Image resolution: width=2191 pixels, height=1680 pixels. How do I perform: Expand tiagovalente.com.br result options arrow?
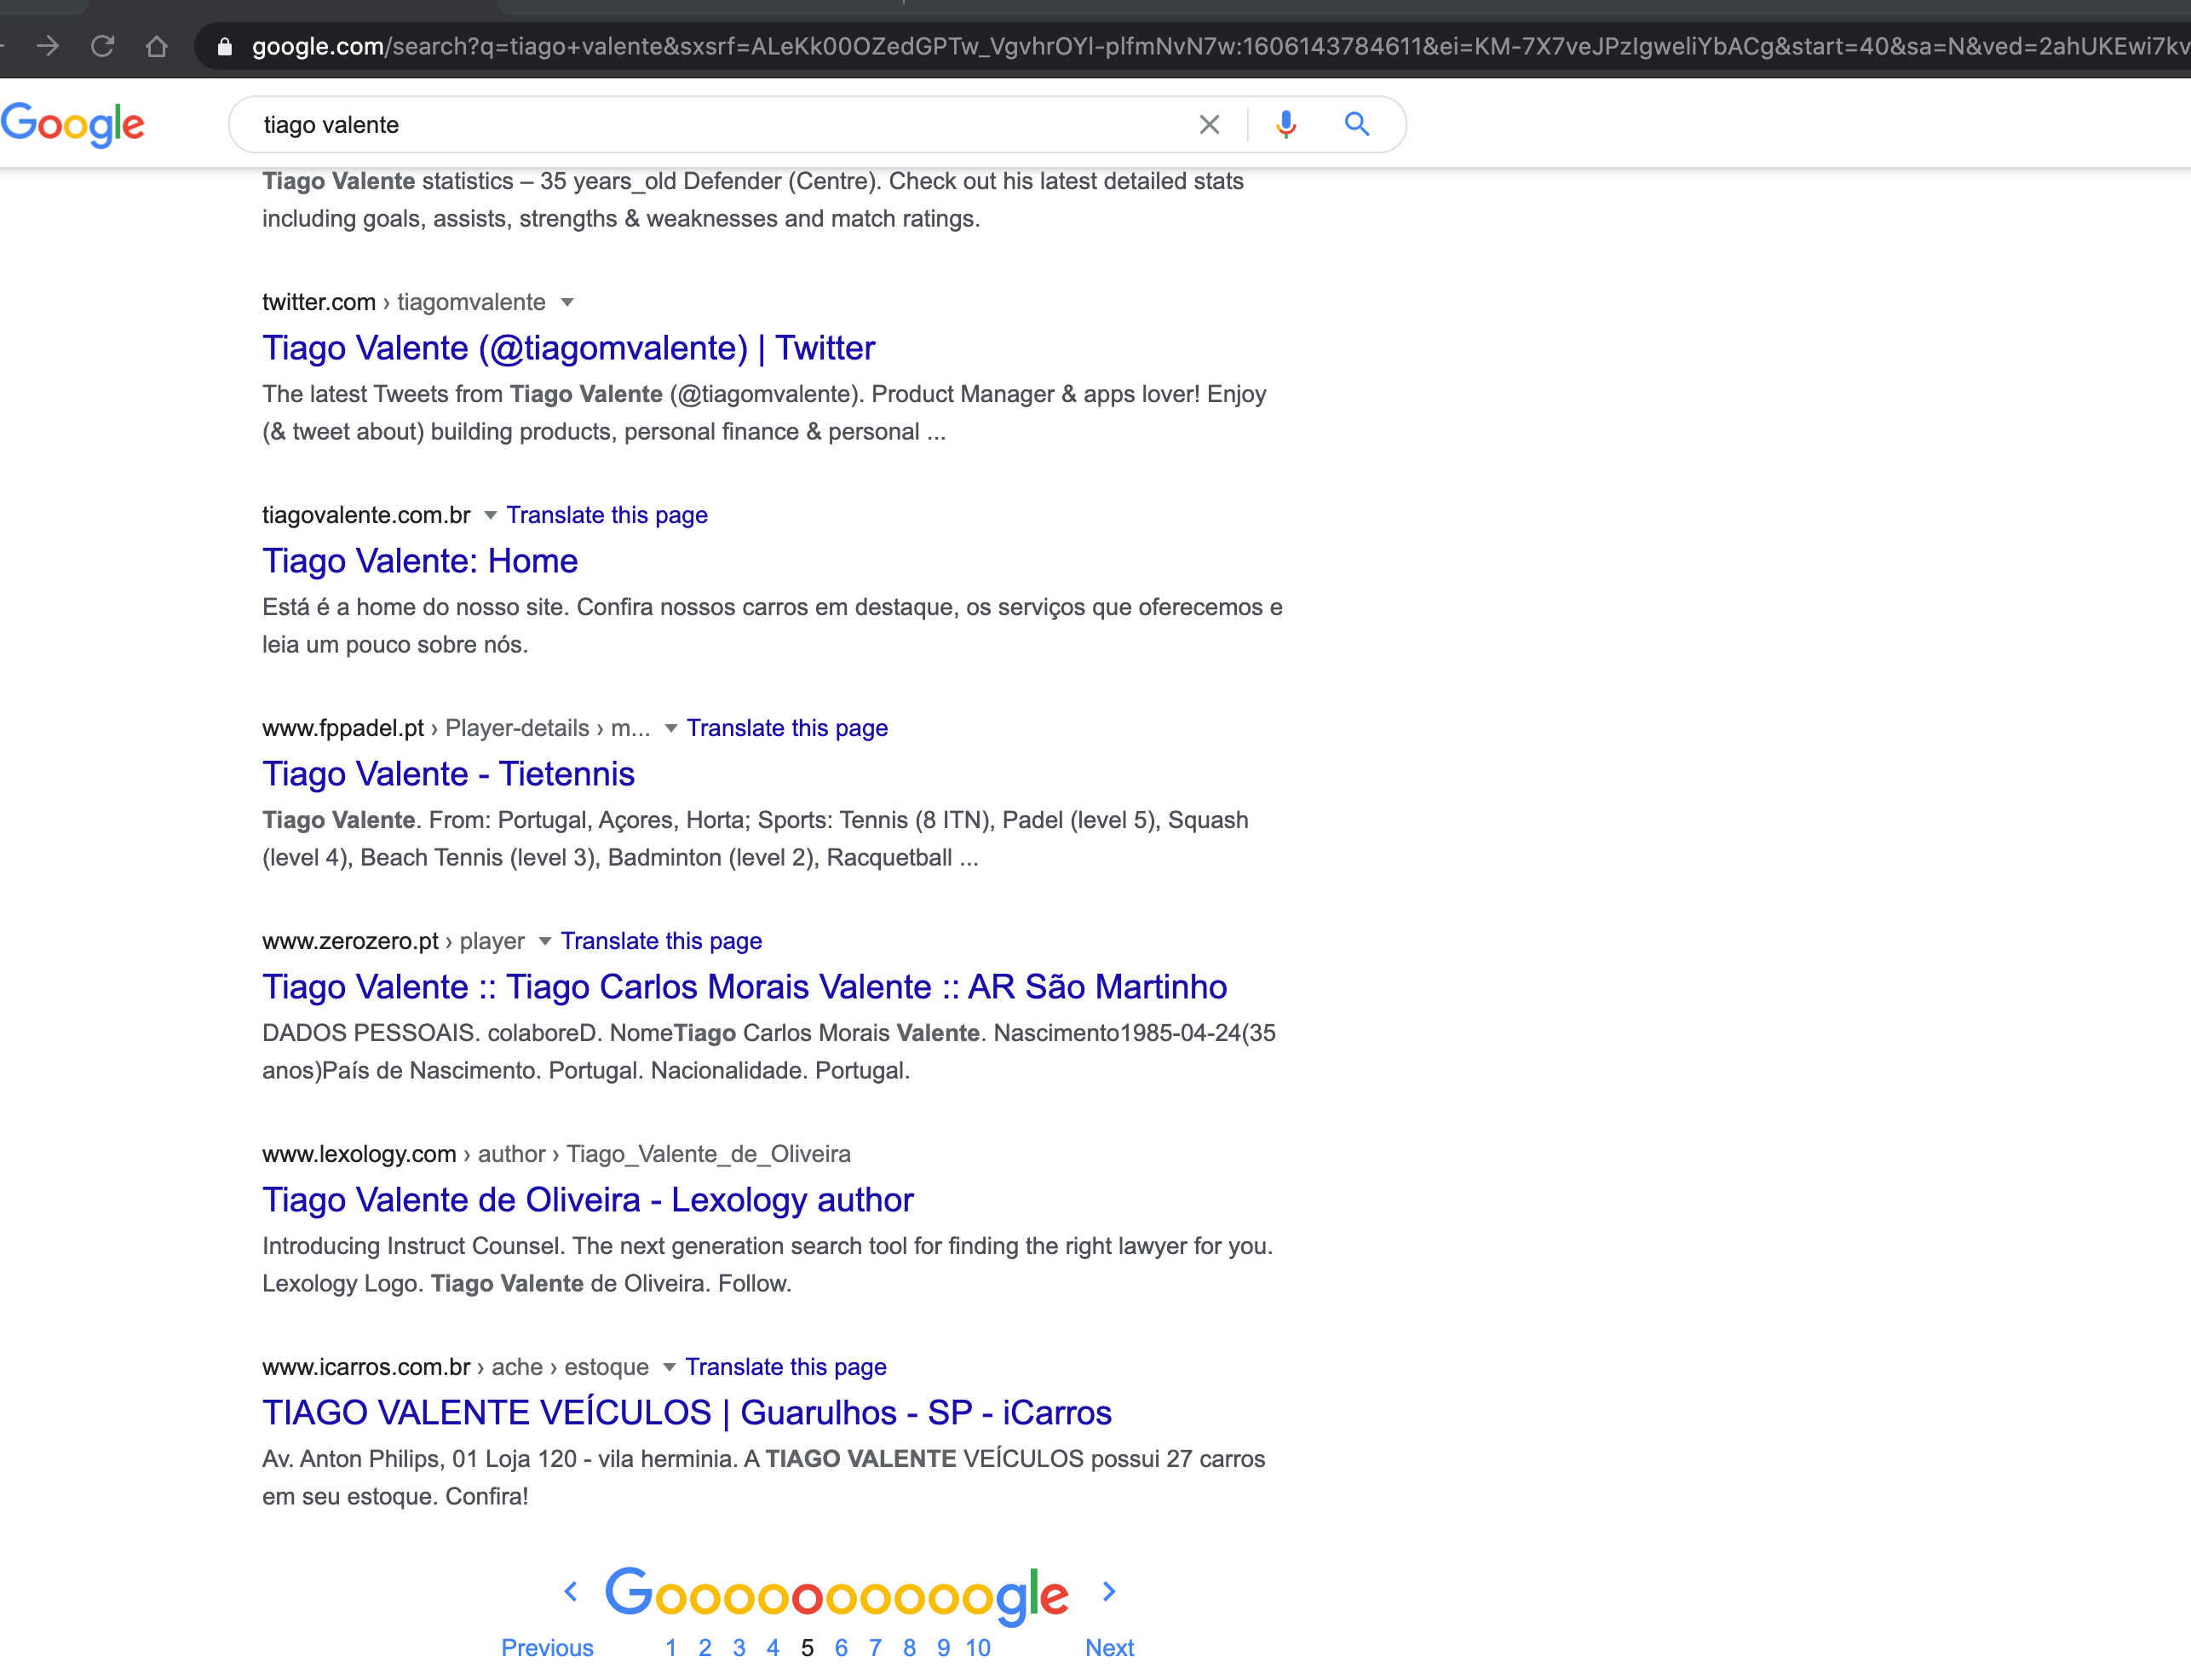pyautogui.click(x=490, y=515)
